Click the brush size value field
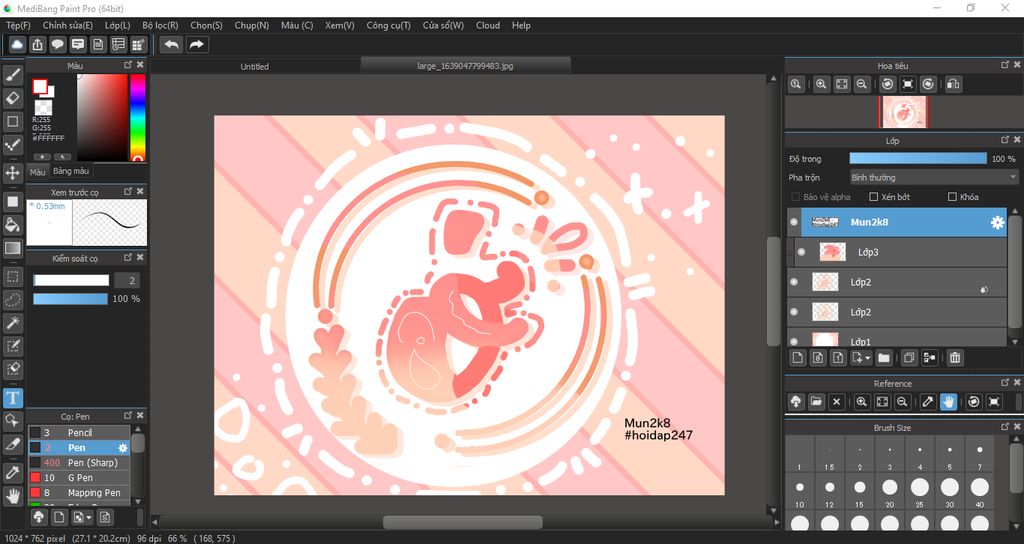Screen dimensions: 1024x544 coord(127,280)
